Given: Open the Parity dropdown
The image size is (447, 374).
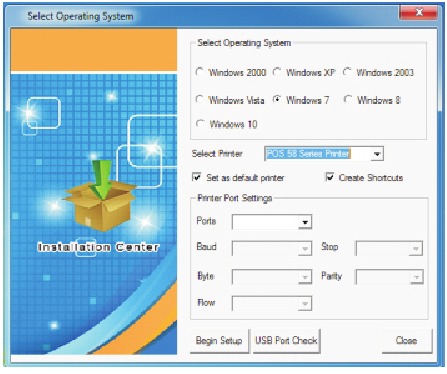Looking at the screenshot, I should click(x=416, y=277).
